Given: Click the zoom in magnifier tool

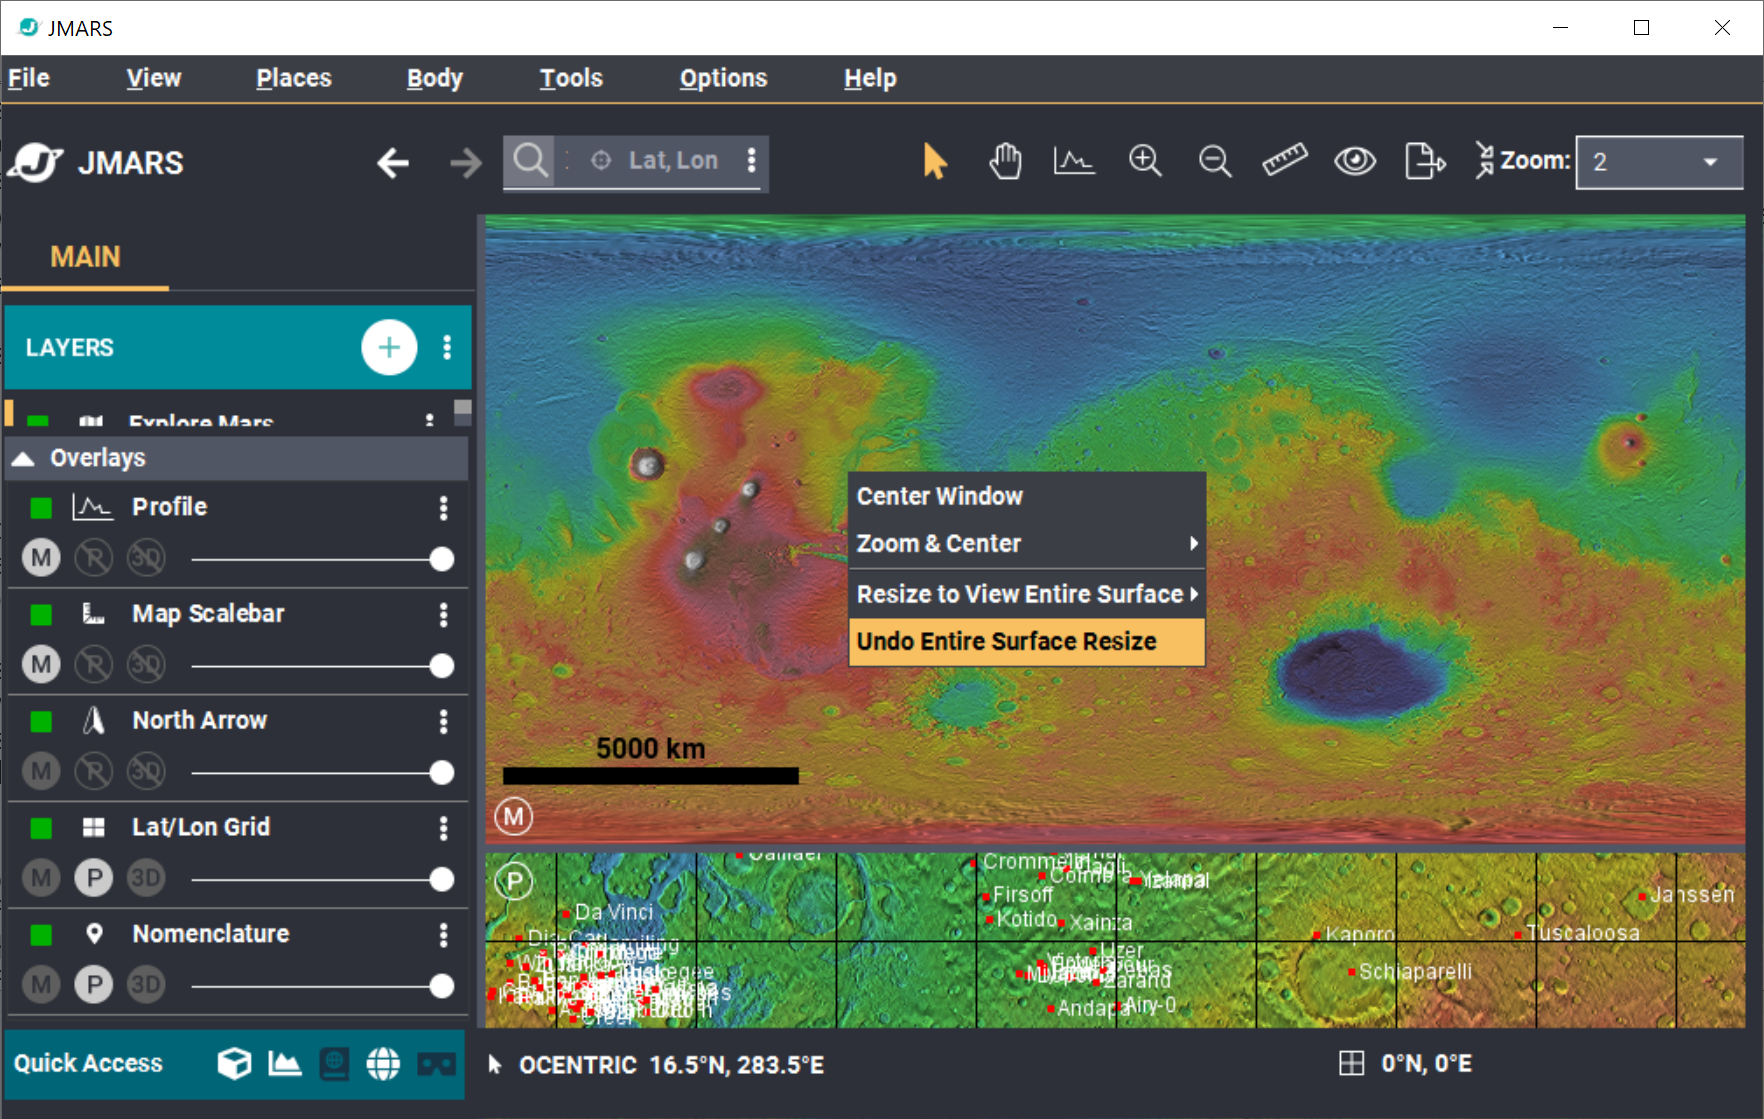Looking at the screenshot, I should (x=1145, y=161).
